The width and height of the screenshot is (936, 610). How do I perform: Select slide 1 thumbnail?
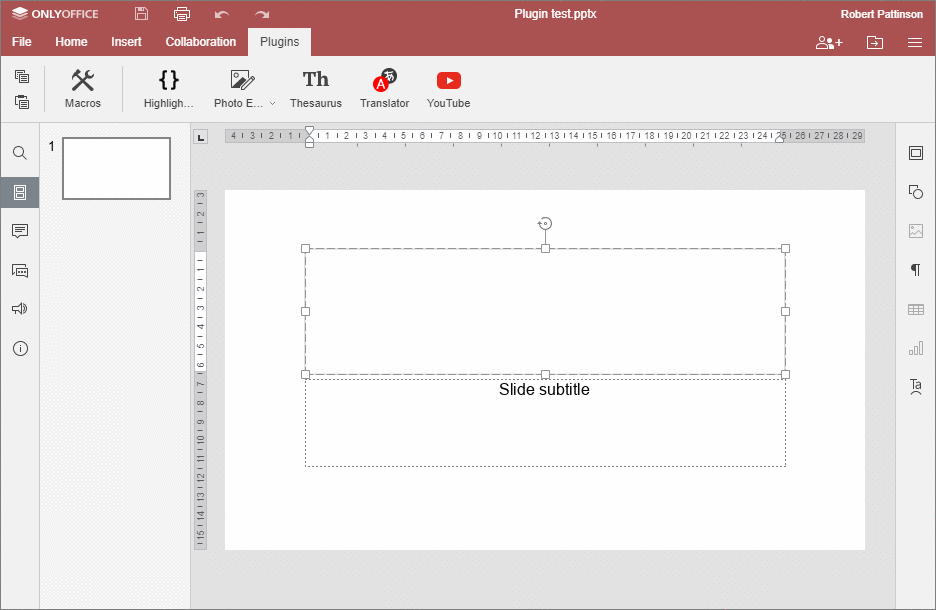tap(116, 168)
